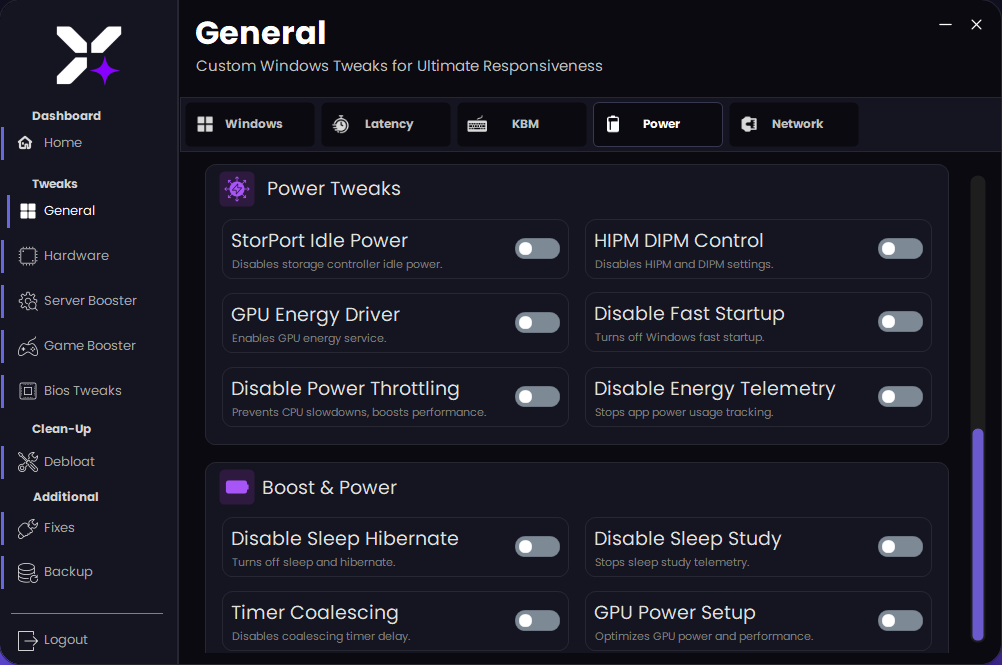
Task: Enable the StorPort Idle Power toggle
Action: tap(537, 248)
